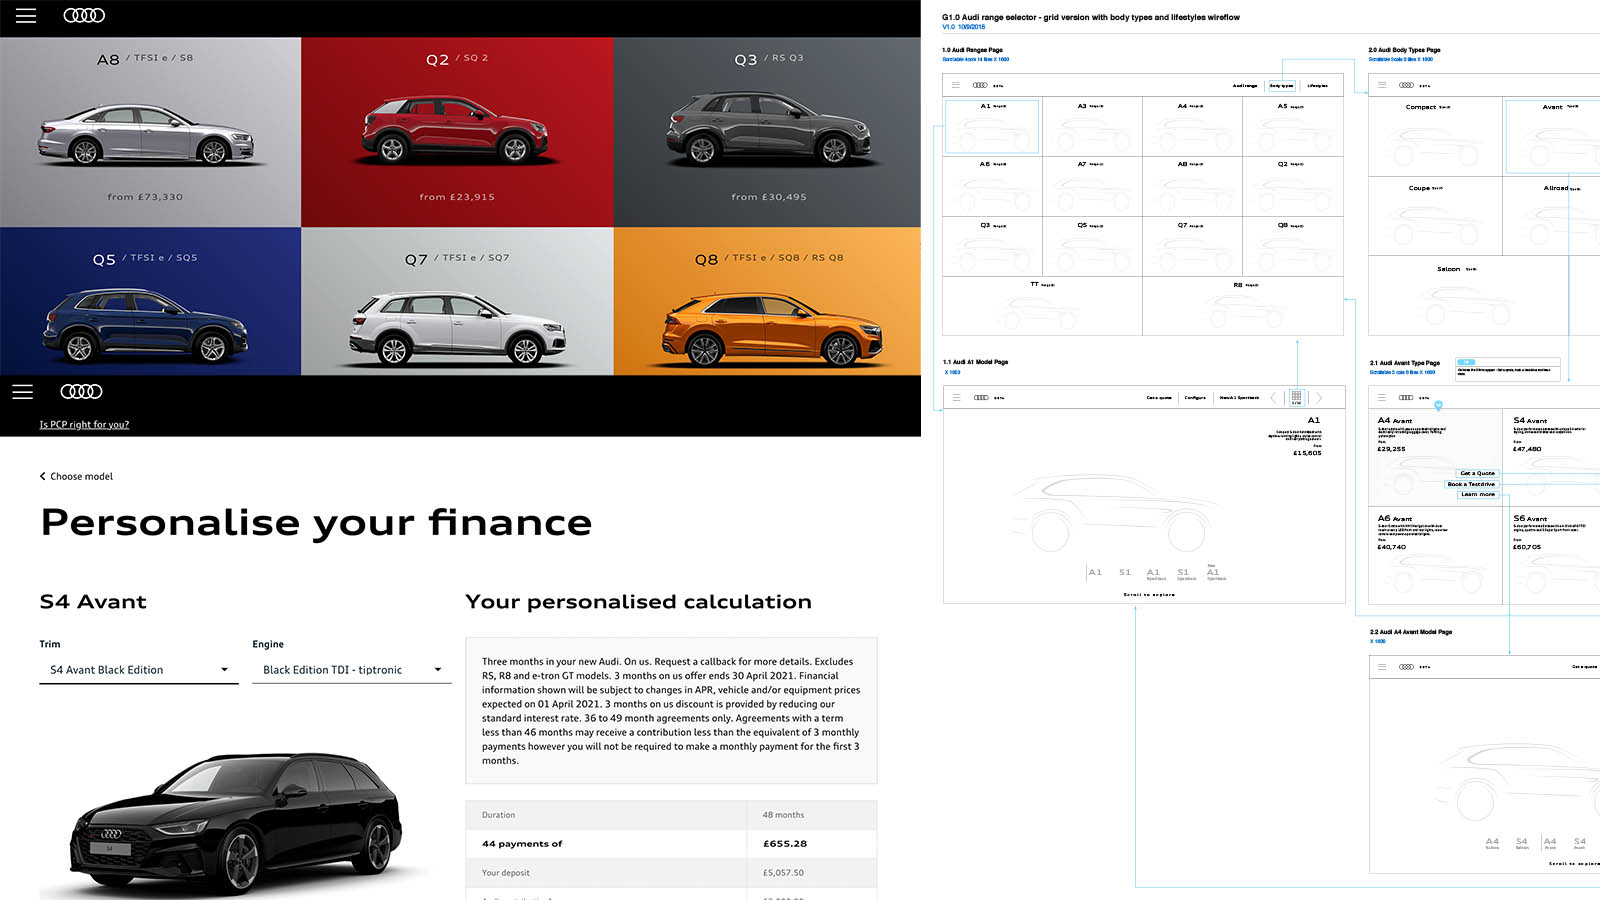Select Body types tab in wireframe header
The image size is (1600, 900).
pyautogui.click(x=1281, y=86)
